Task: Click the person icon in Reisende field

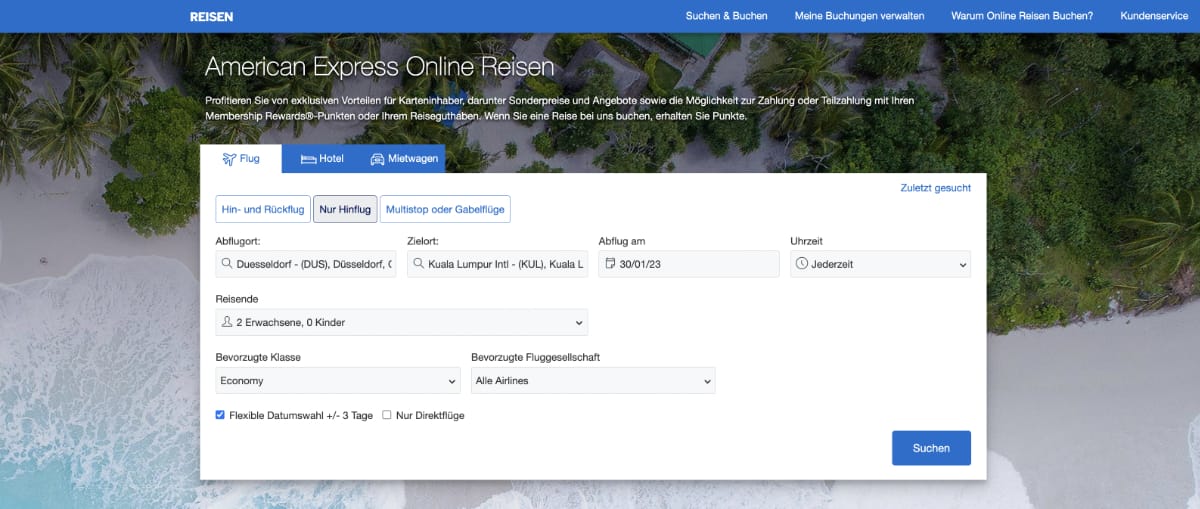Action: pos(227,322)
